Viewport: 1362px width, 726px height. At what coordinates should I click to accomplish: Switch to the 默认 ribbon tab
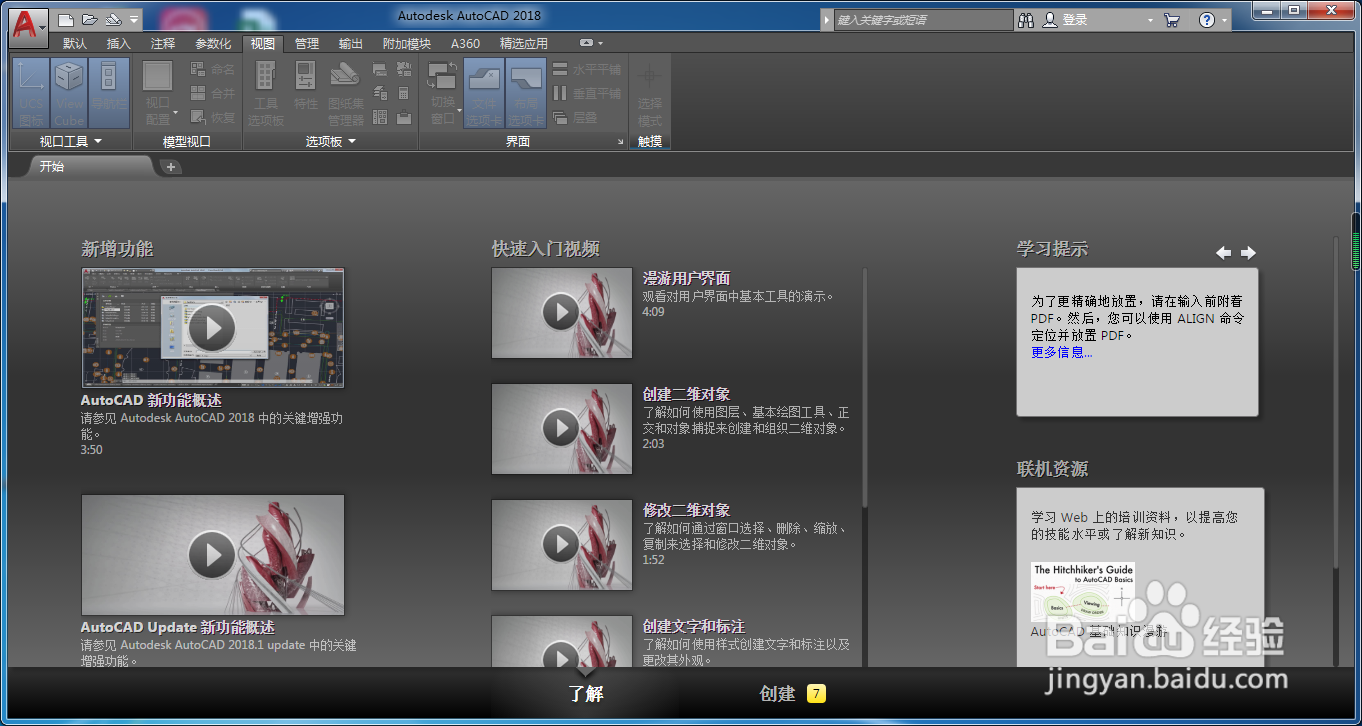click(x=75, y=43)
